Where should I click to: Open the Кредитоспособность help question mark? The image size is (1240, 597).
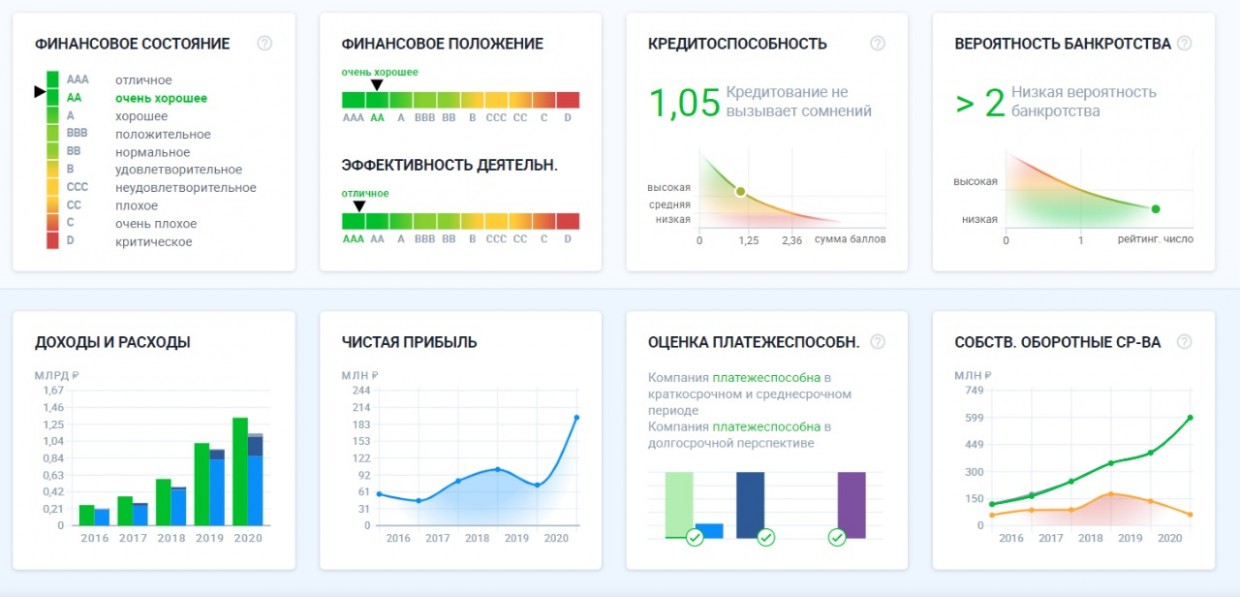click(877, 43)
